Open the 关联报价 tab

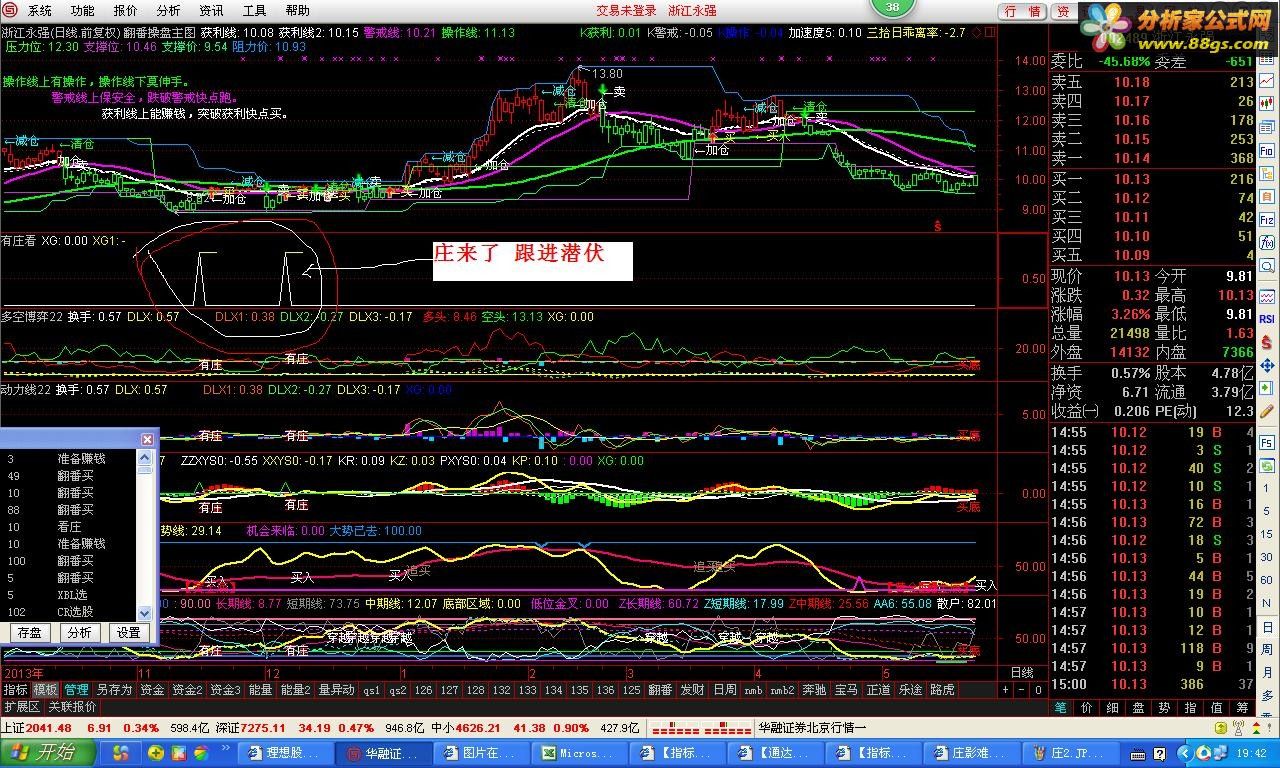click(x=72, y=707)
